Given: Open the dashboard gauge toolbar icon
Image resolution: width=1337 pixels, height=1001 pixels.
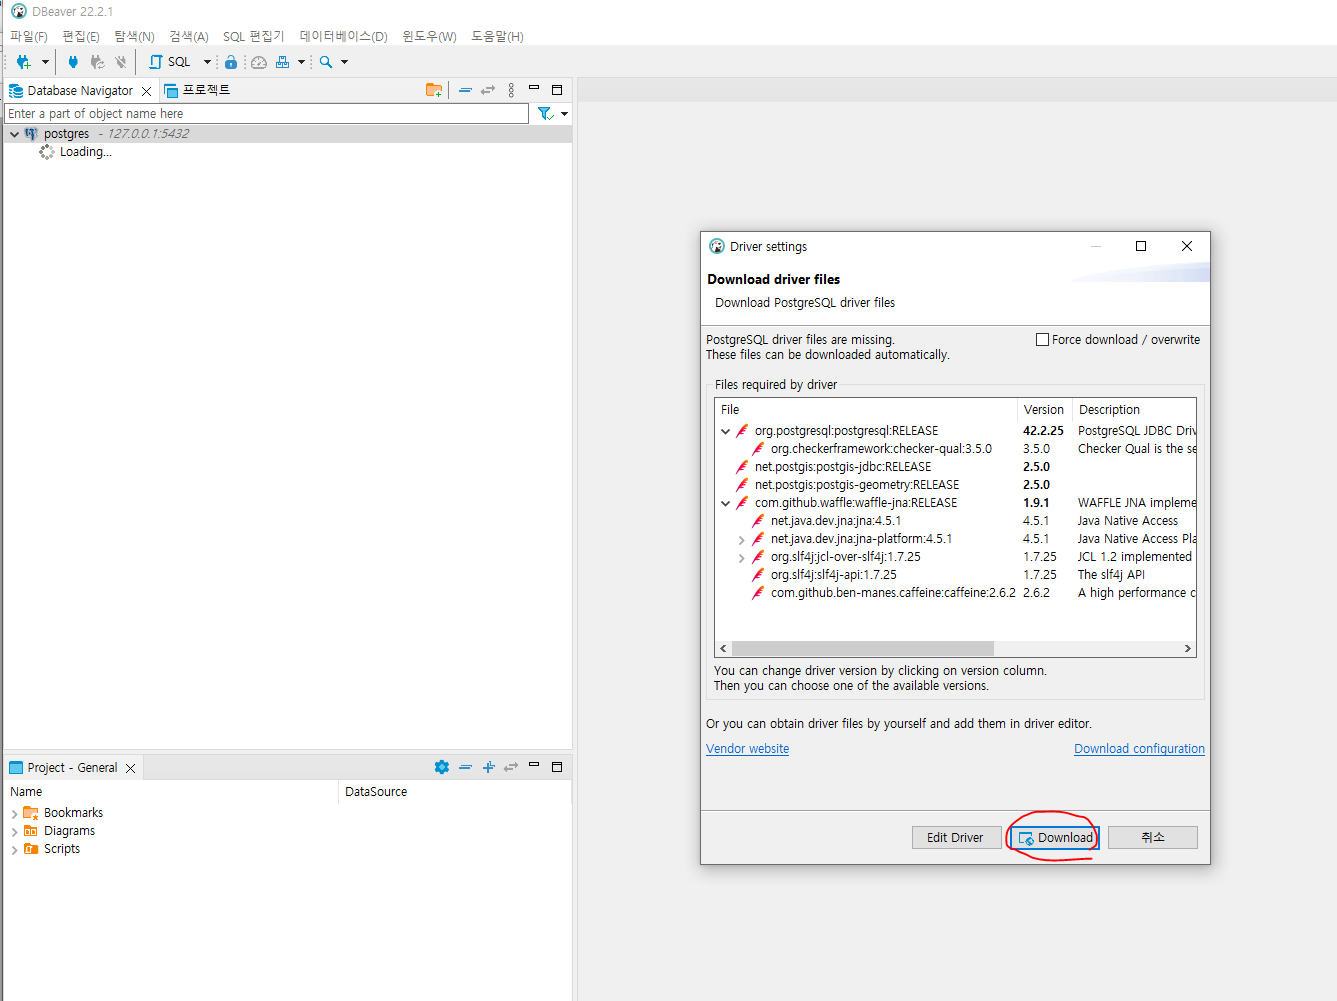Looking at the screenshot, I should [x=259, y=62].
